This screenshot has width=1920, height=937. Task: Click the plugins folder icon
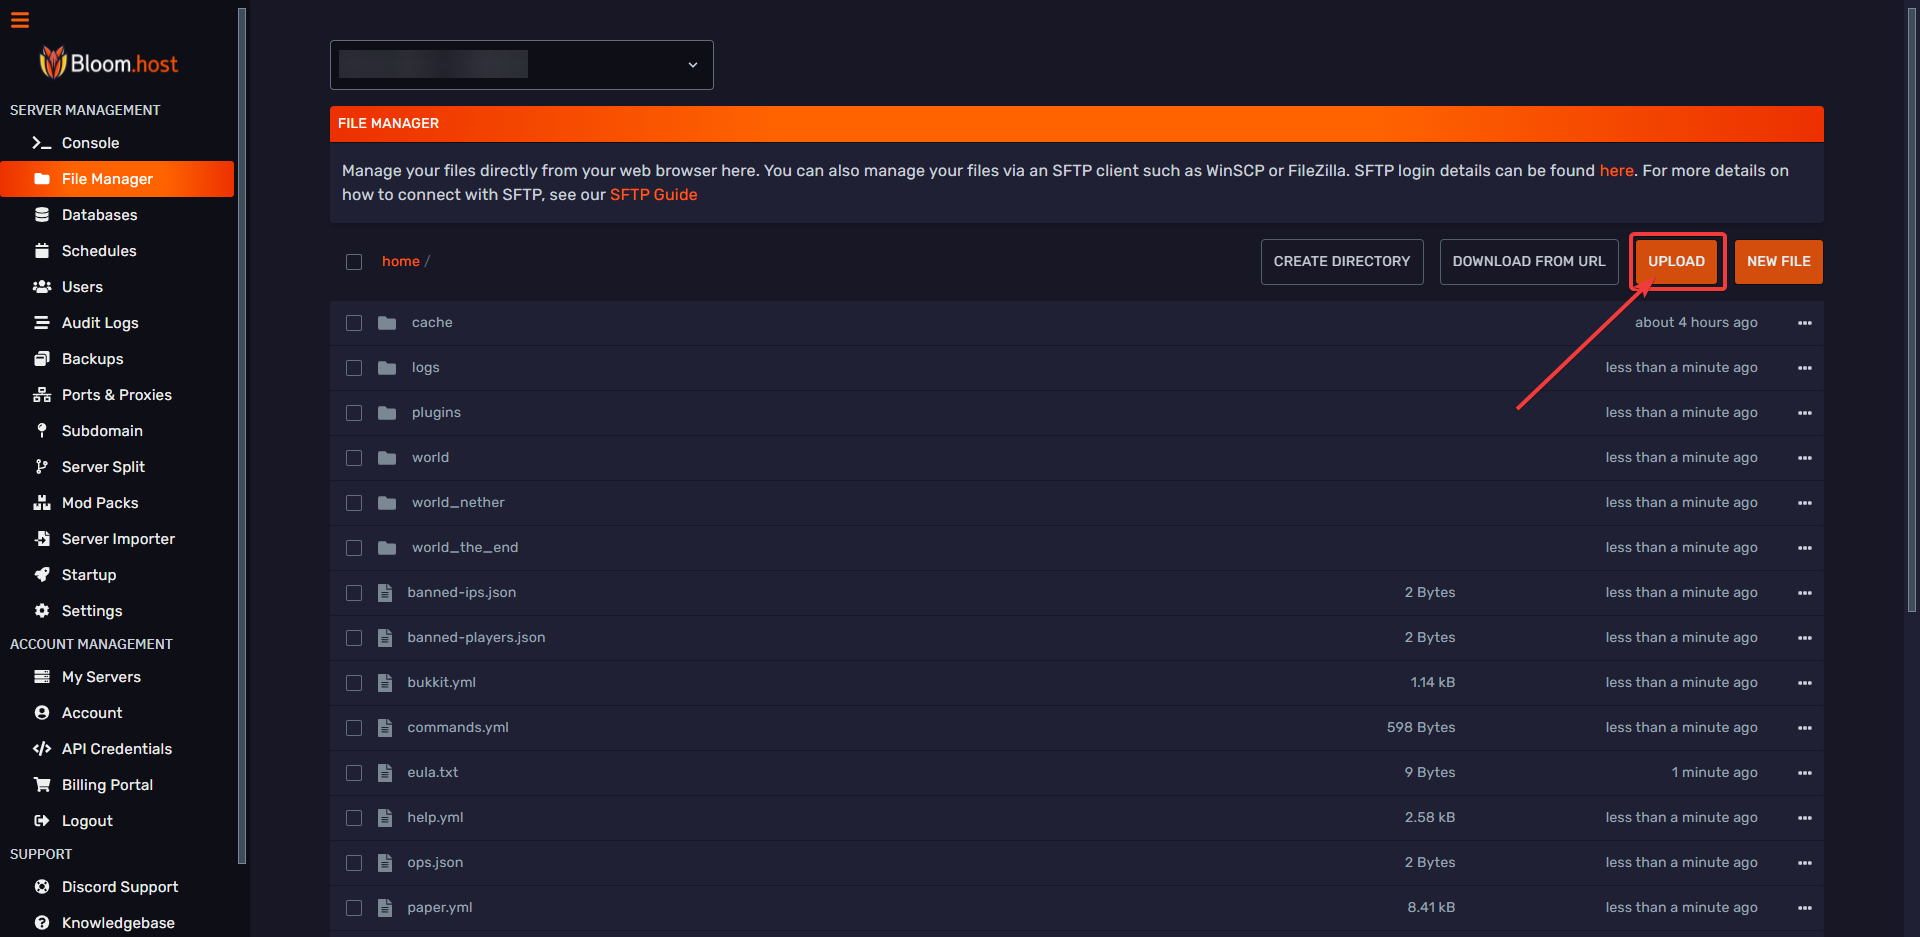[387, 413]
